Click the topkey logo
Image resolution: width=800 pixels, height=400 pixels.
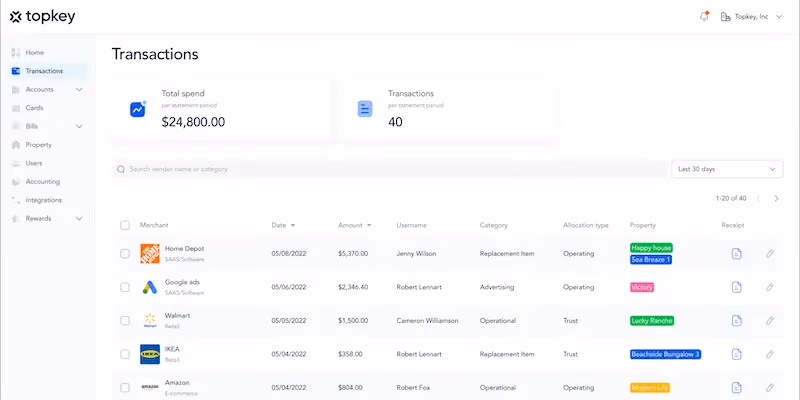(x=42, y=17)
